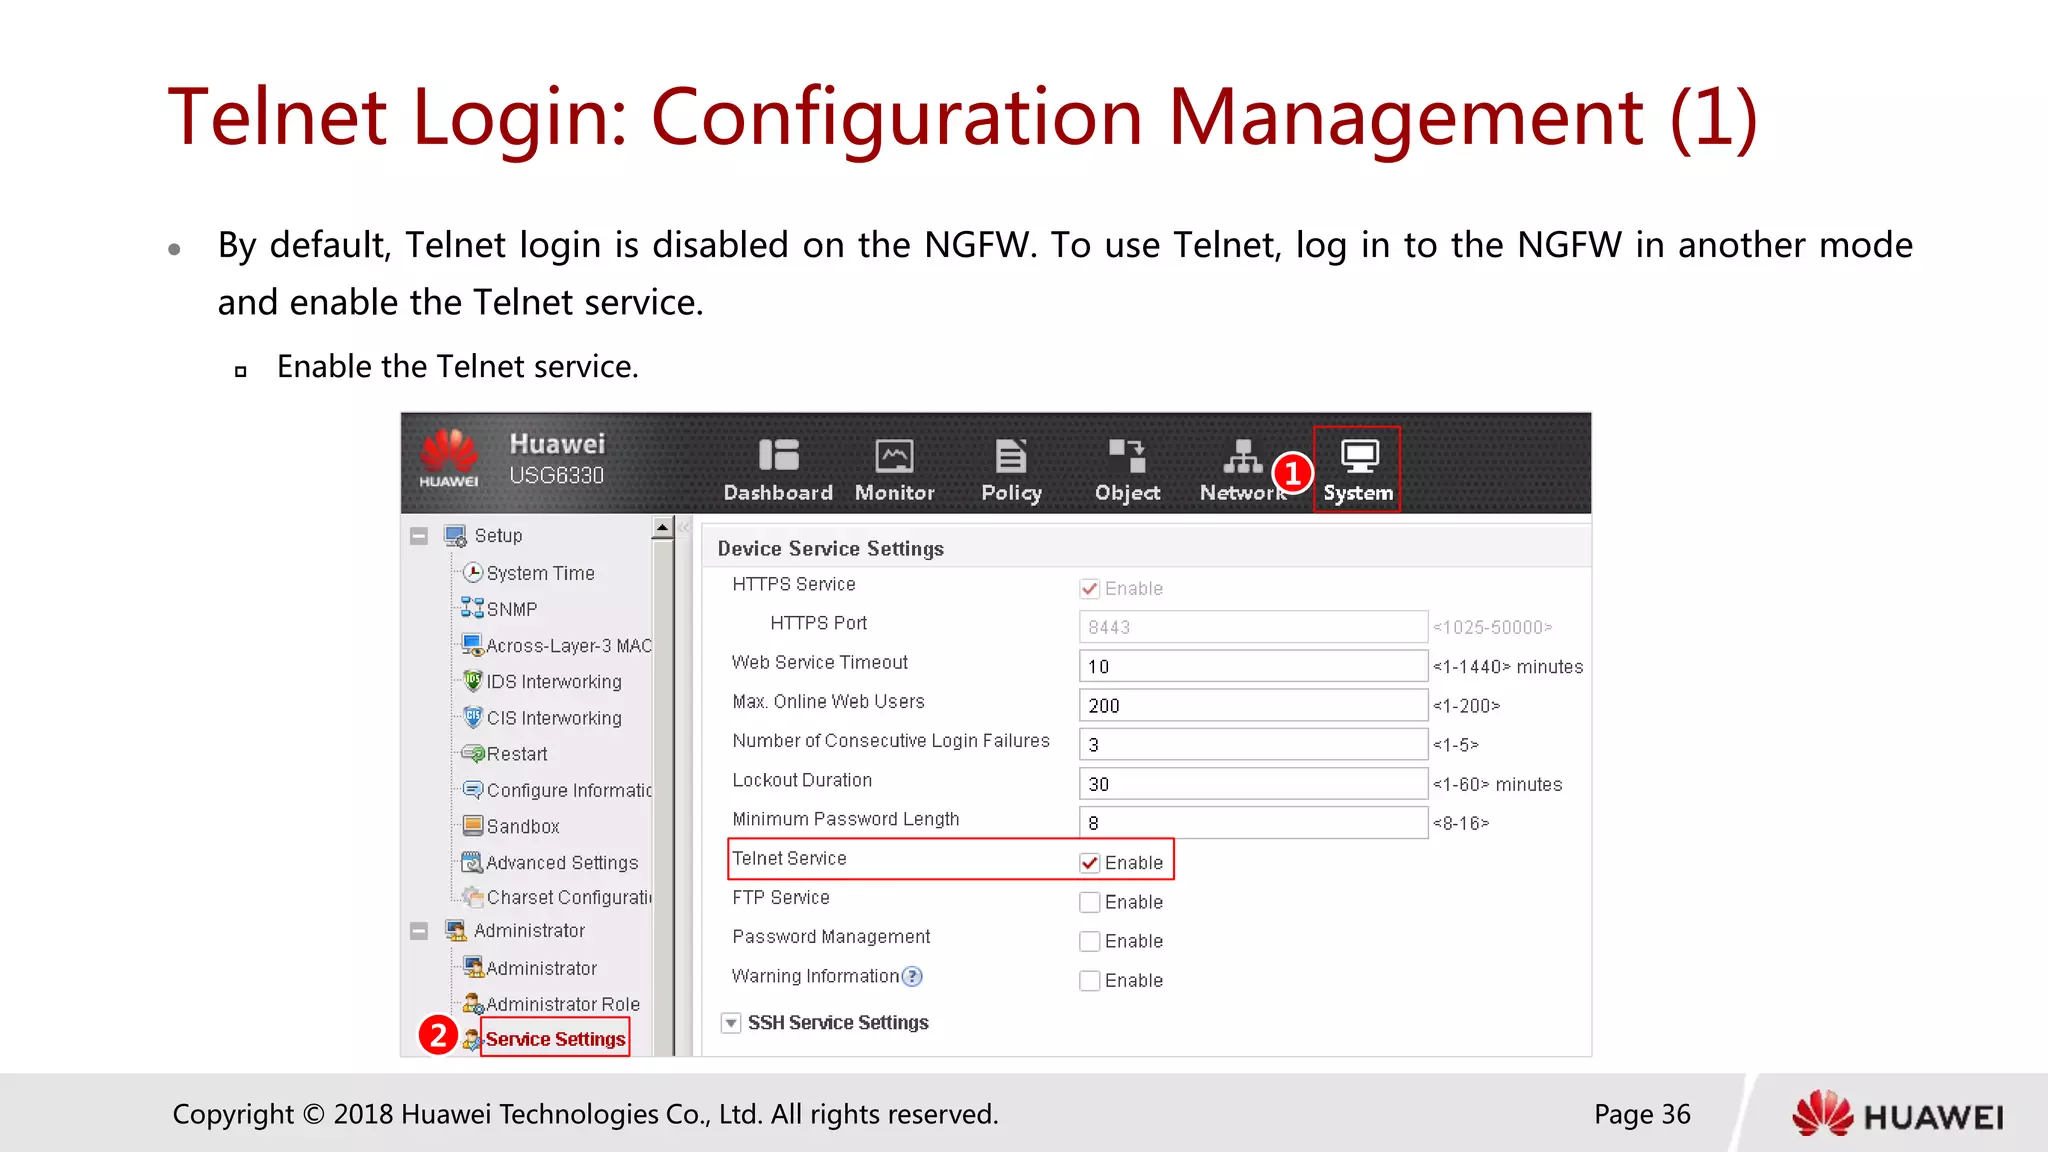The width and height of the screenshot is (2048, 1152).
Task: Click the Web Service Timeout field
Action: click(1253, 666)
